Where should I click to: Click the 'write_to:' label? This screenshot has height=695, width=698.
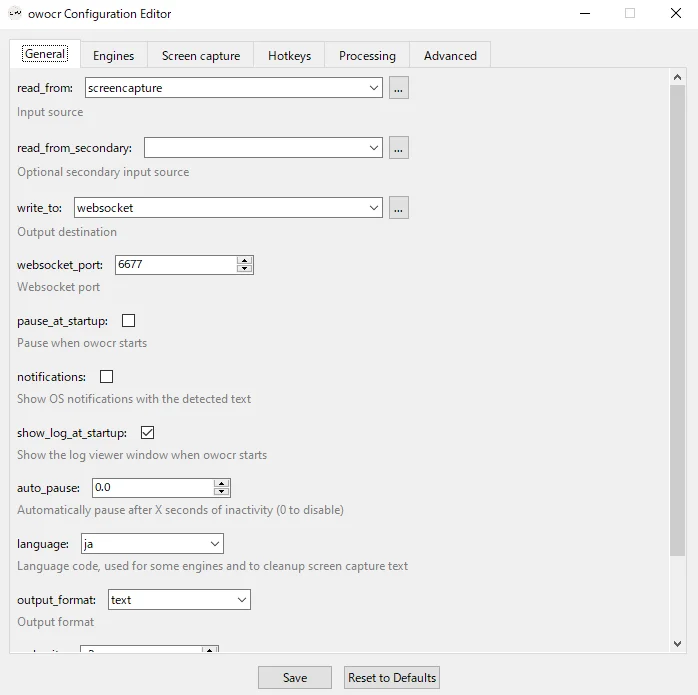[39, 208]
